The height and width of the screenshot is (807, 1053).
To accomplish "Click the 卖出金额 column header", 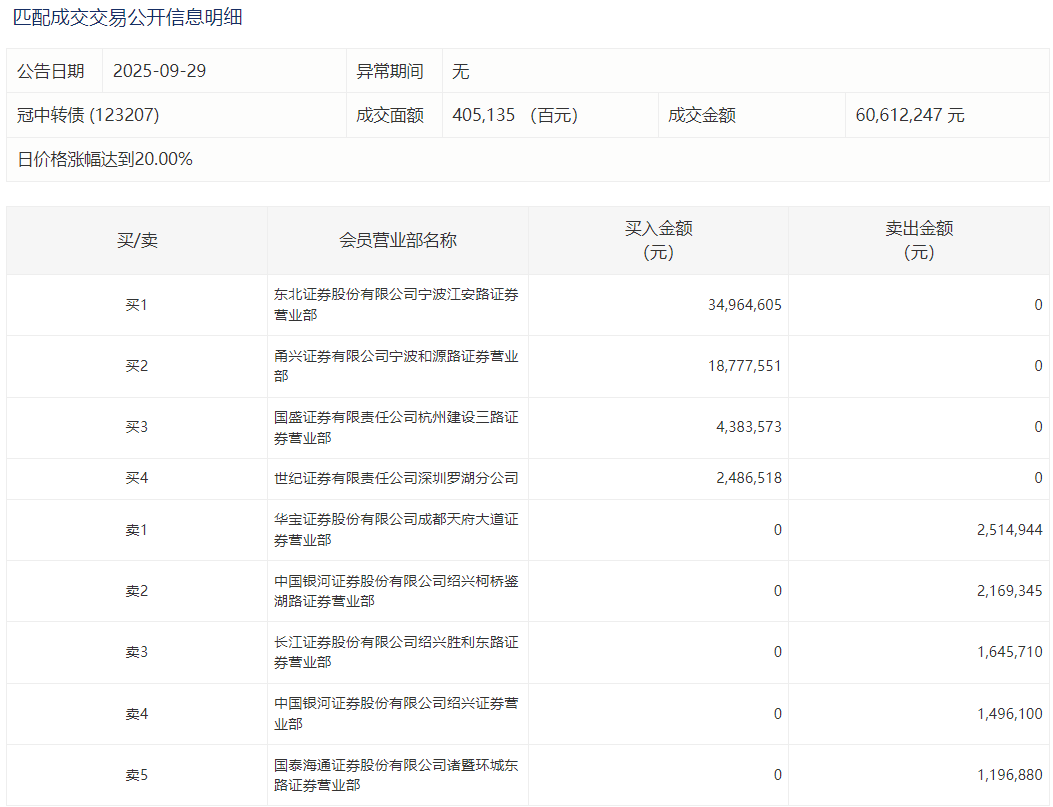I will coord(918,240).
